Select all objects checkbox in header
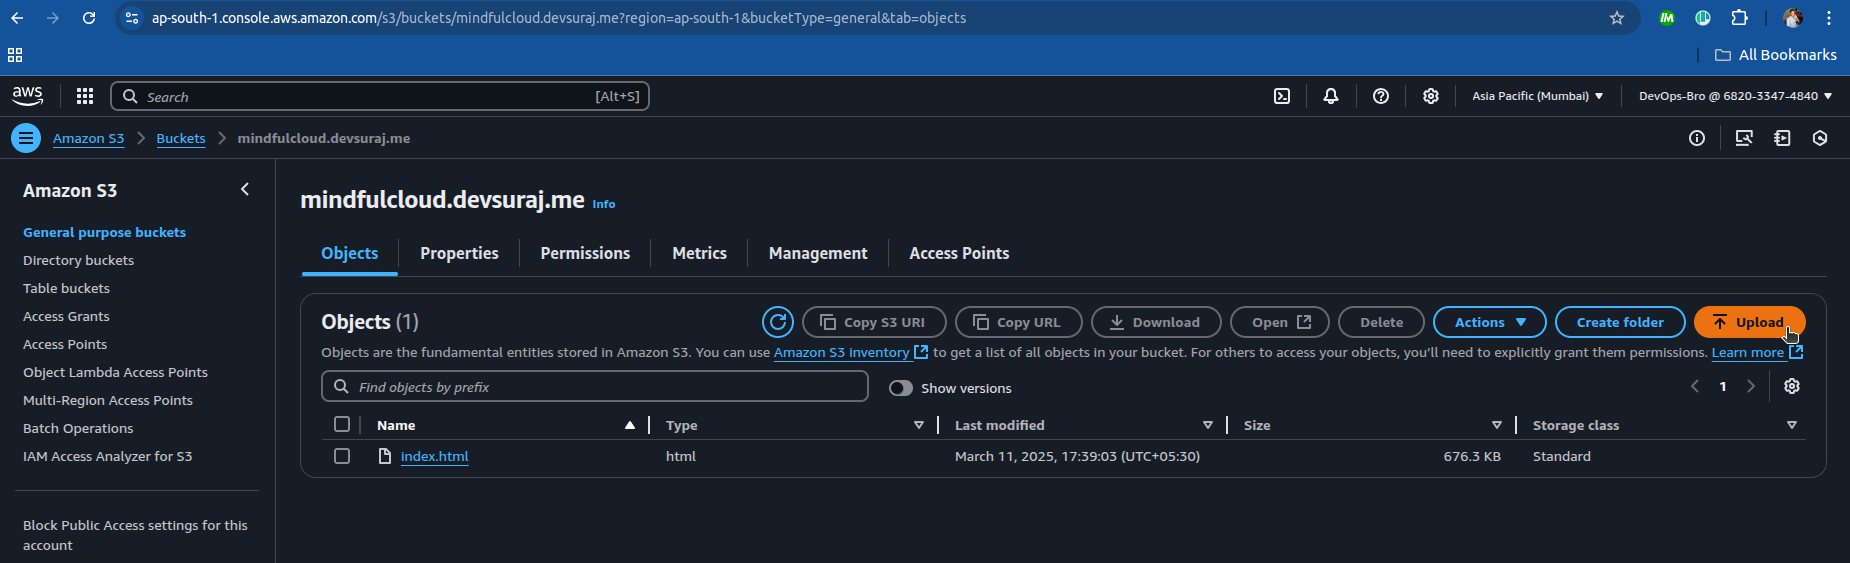This screenshot has width=1850, height=563. point(342,425)
